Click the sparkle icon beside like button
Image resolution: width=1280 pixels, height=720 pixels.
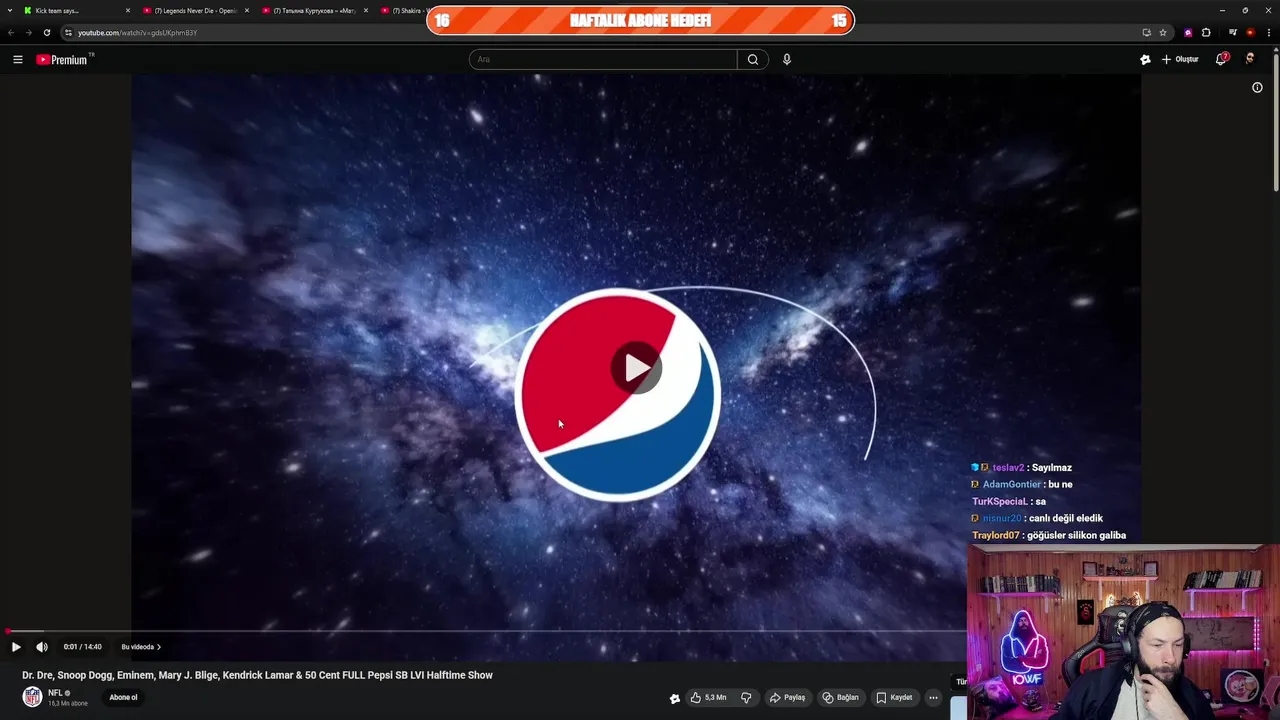675,698
